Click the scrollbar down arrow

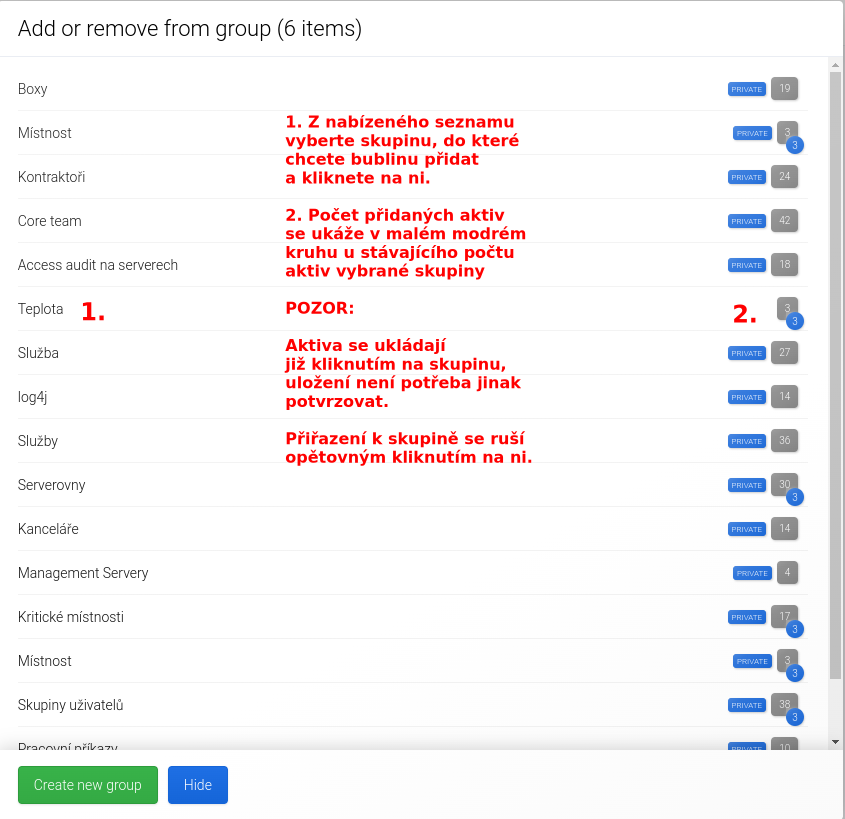836,742
